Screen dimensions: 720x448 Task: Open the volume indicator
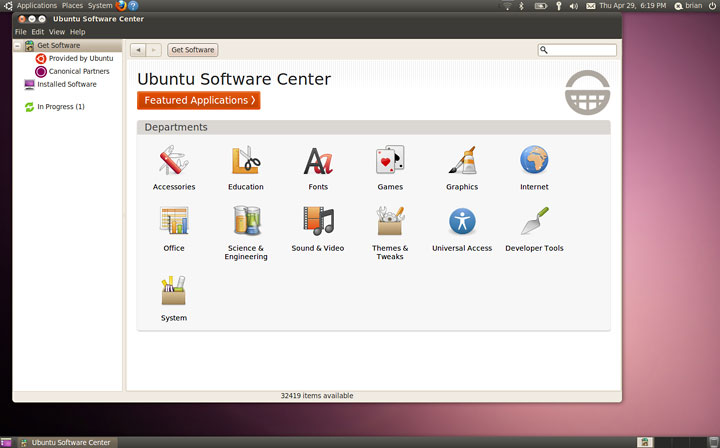pyautogui.click(x=574, y=6)
